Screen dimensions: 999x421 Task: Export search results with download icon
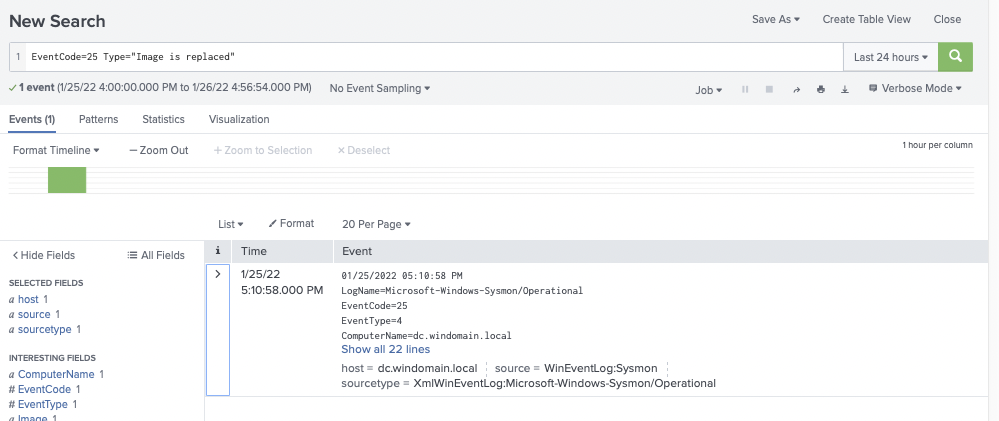pos(845,90)
